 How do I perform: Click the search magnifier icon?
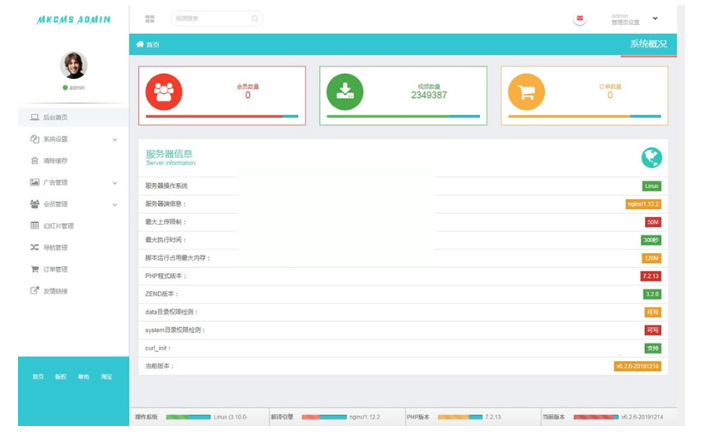(x=255, y=19)
